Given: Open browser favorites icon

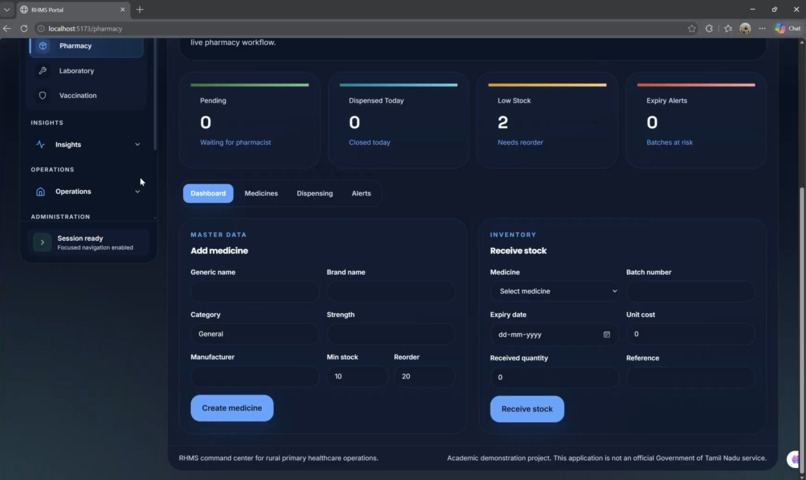Looking at the screenshot, I should pyautogui.click(x=728, y=28).
